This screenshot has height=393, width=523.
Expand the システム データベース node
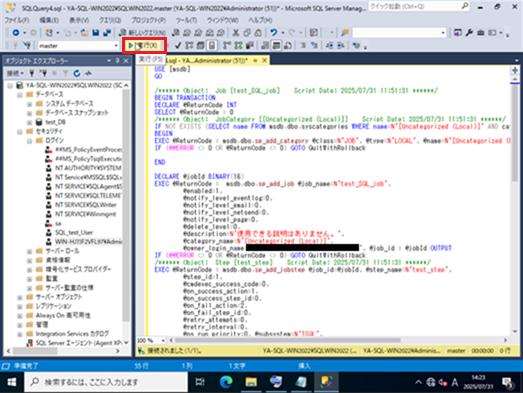tap(29, 104)
